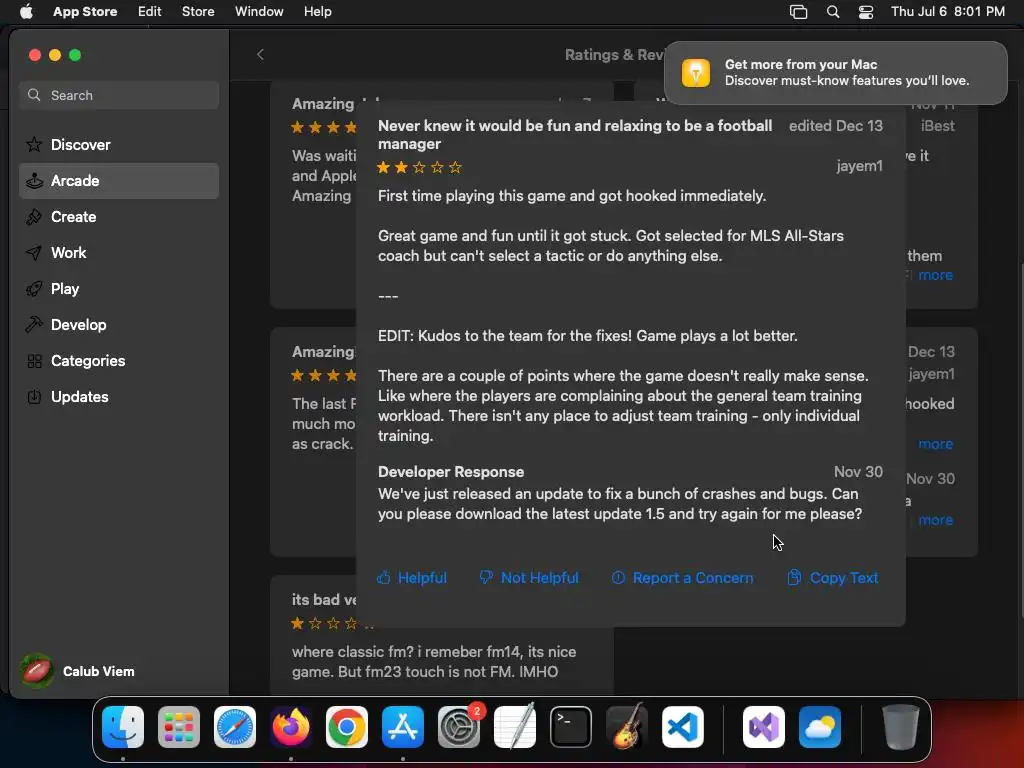The height and width of the screenshot is (768, 1024).
Task: Go to the Work section
Action: 119,253
